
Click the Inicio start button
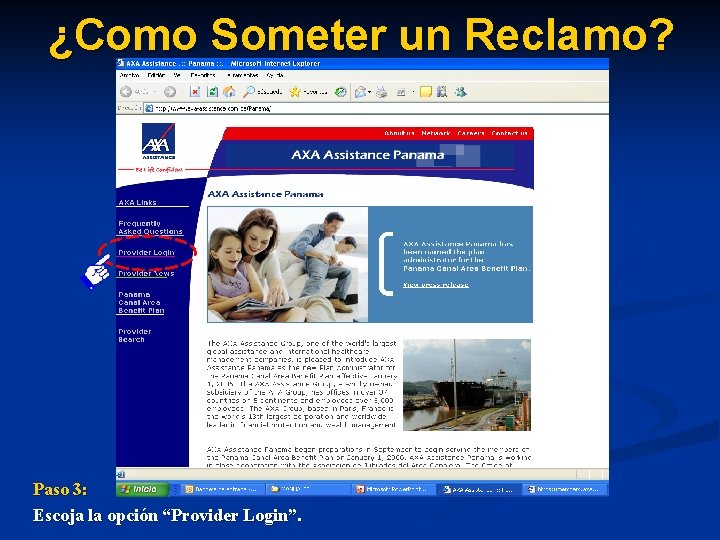[x=142, y=489]
